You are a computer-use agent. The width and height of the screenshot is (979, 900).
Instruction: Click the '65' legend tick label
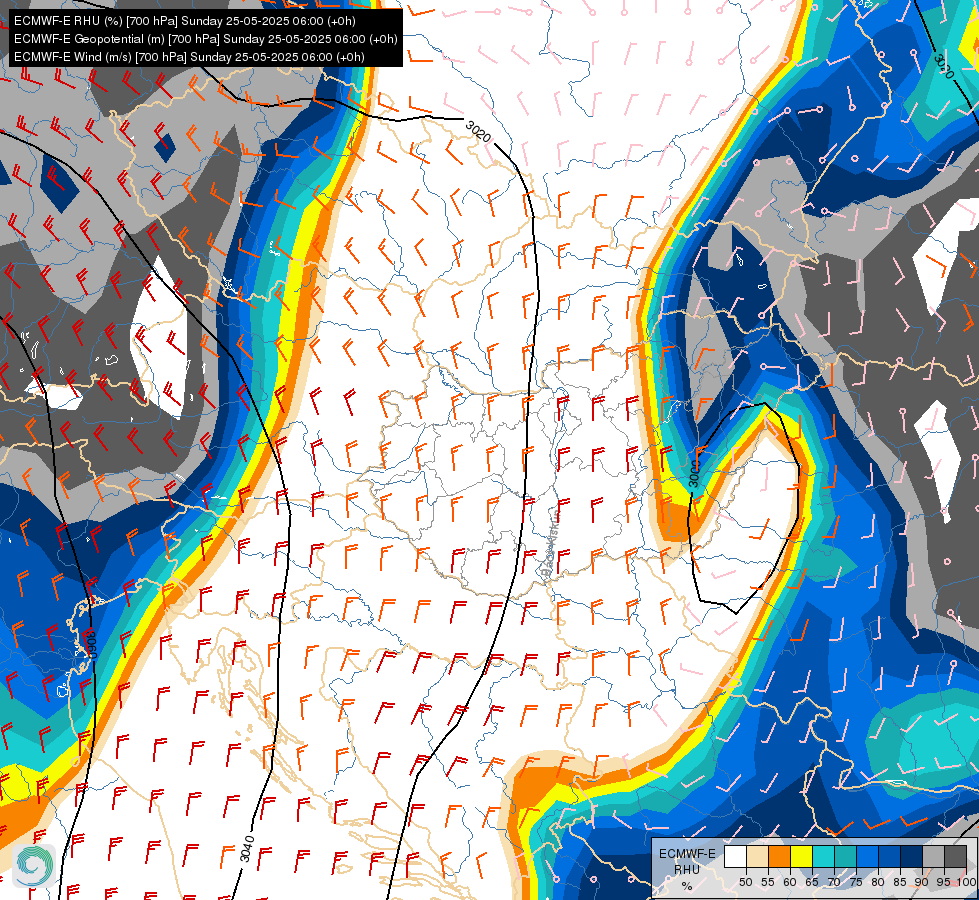coord(812,882)
